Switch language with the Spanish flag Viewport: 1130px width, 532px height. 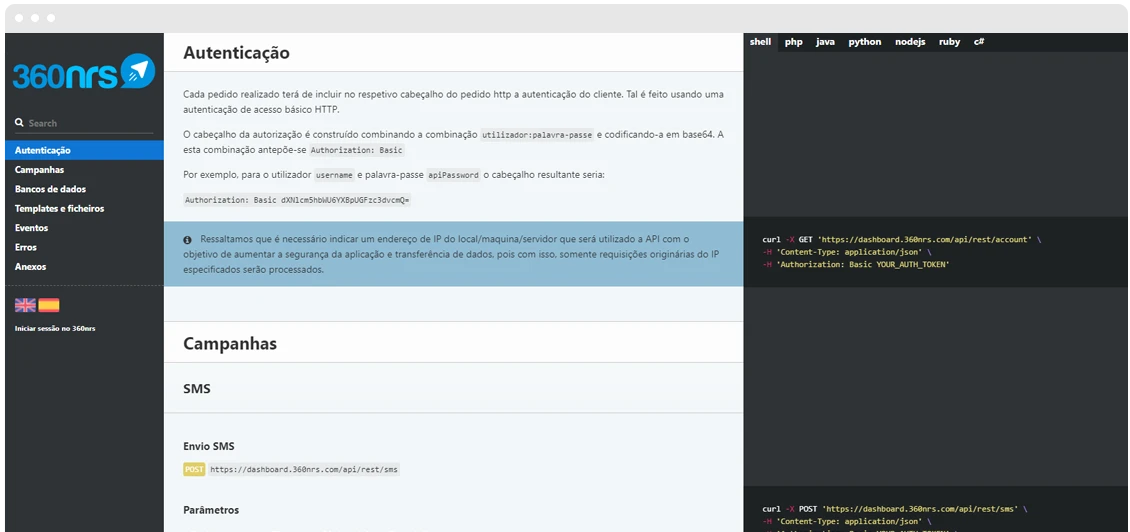[49, 305]
